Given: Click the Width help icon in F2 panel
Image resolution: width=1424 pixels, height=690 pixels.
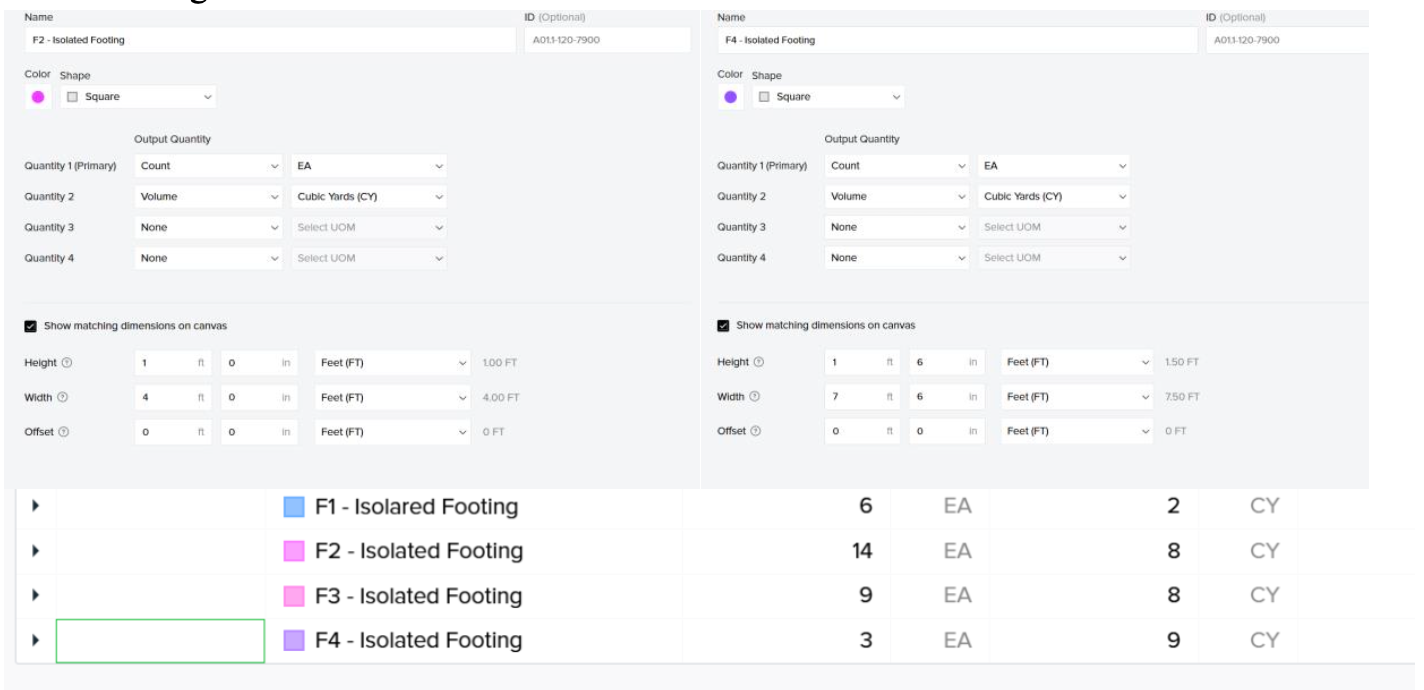Looking at the screenshot, I should [x=63, y=398].
